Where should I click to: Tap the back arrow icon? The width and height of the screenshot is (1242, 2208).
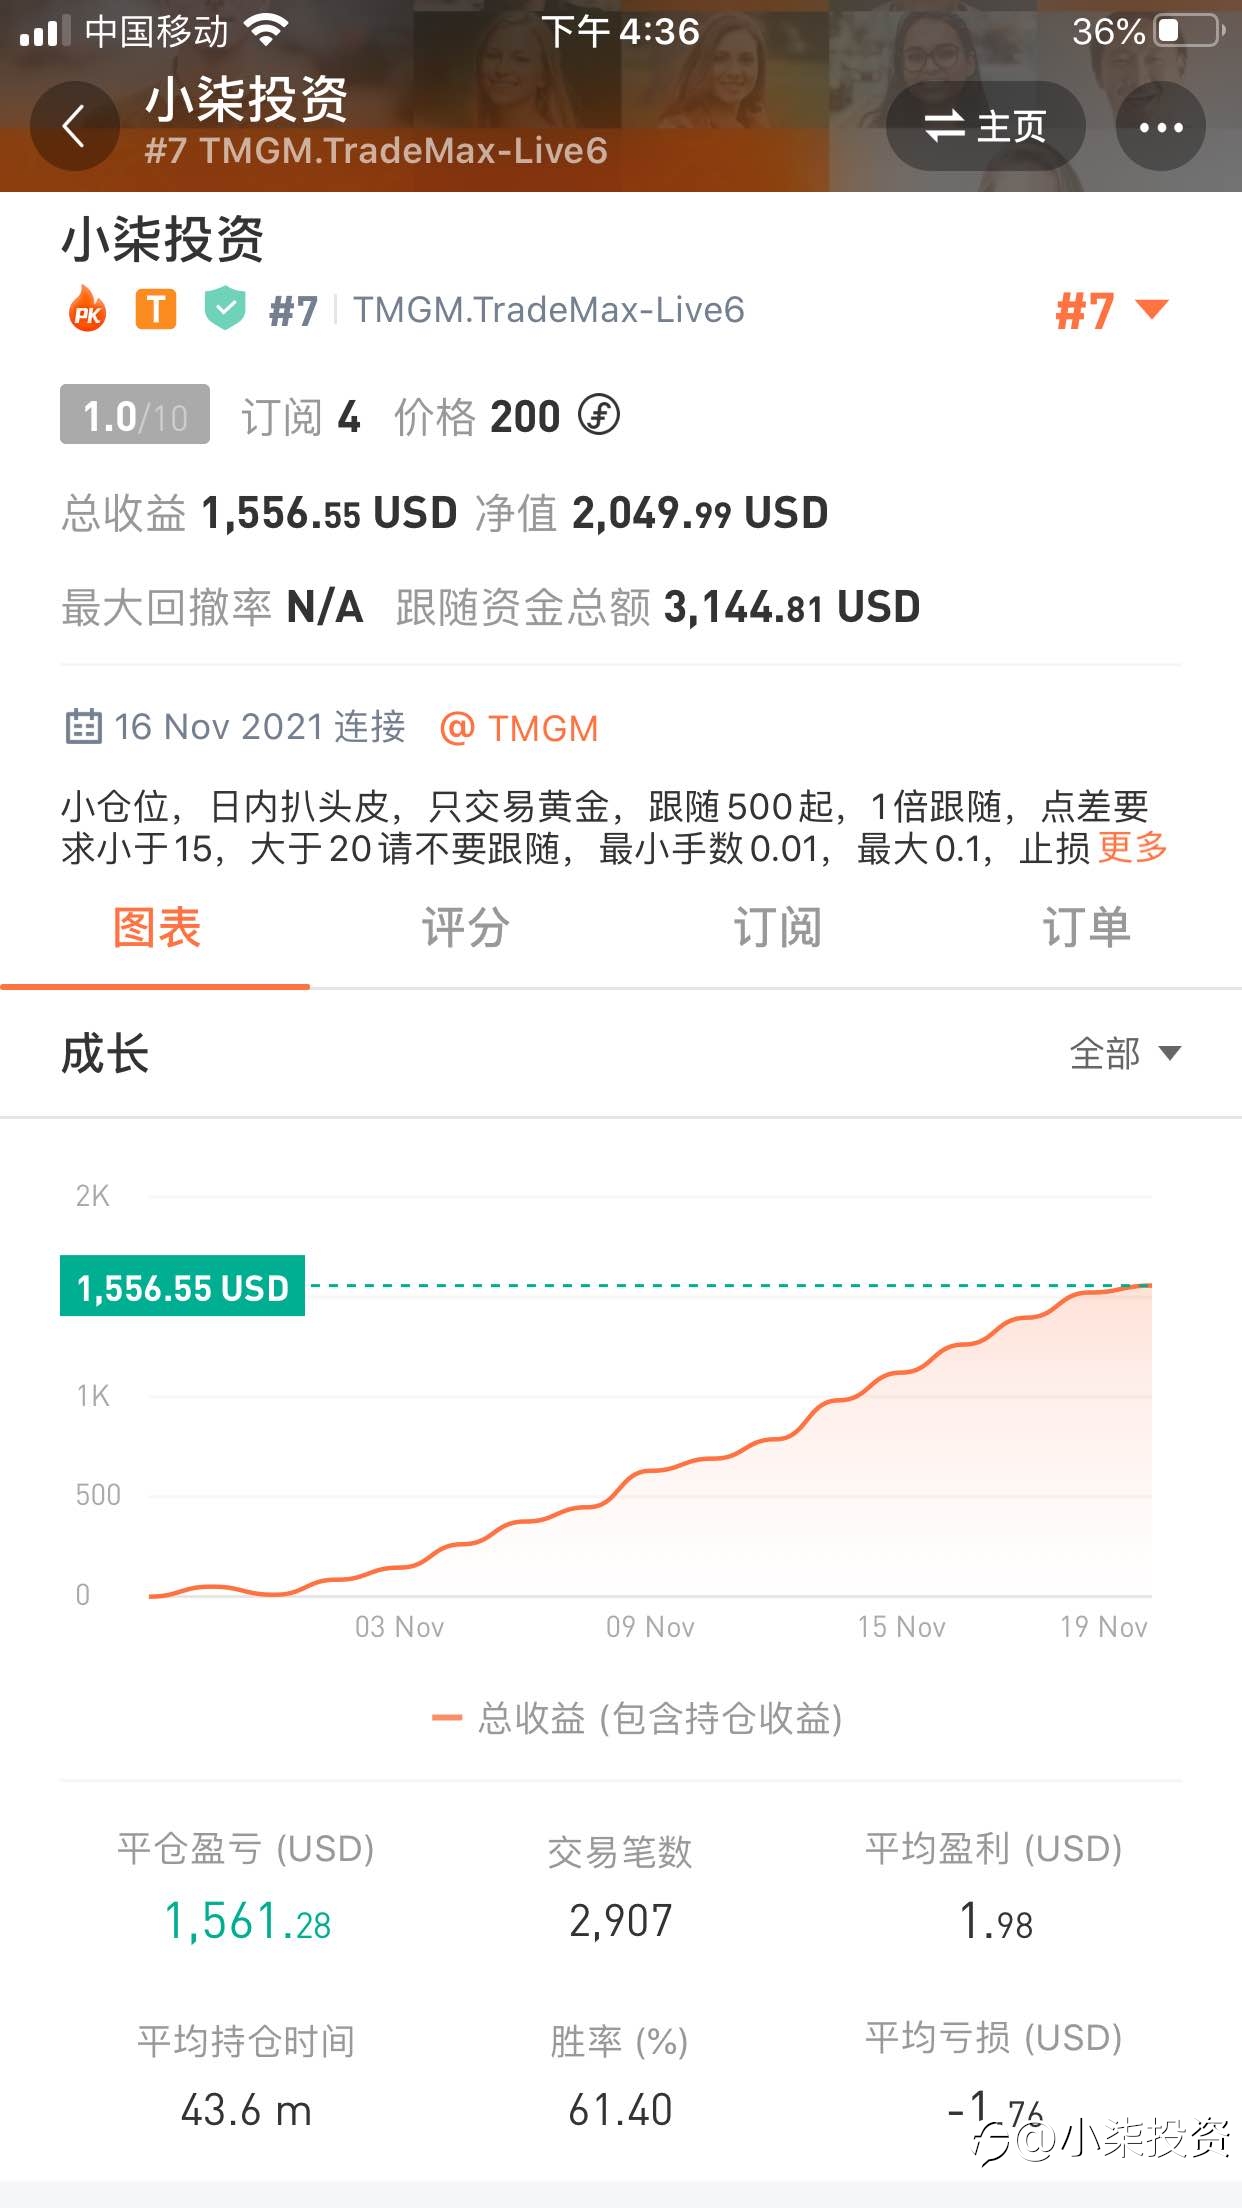pyautogui.click(x=74, y=127)
